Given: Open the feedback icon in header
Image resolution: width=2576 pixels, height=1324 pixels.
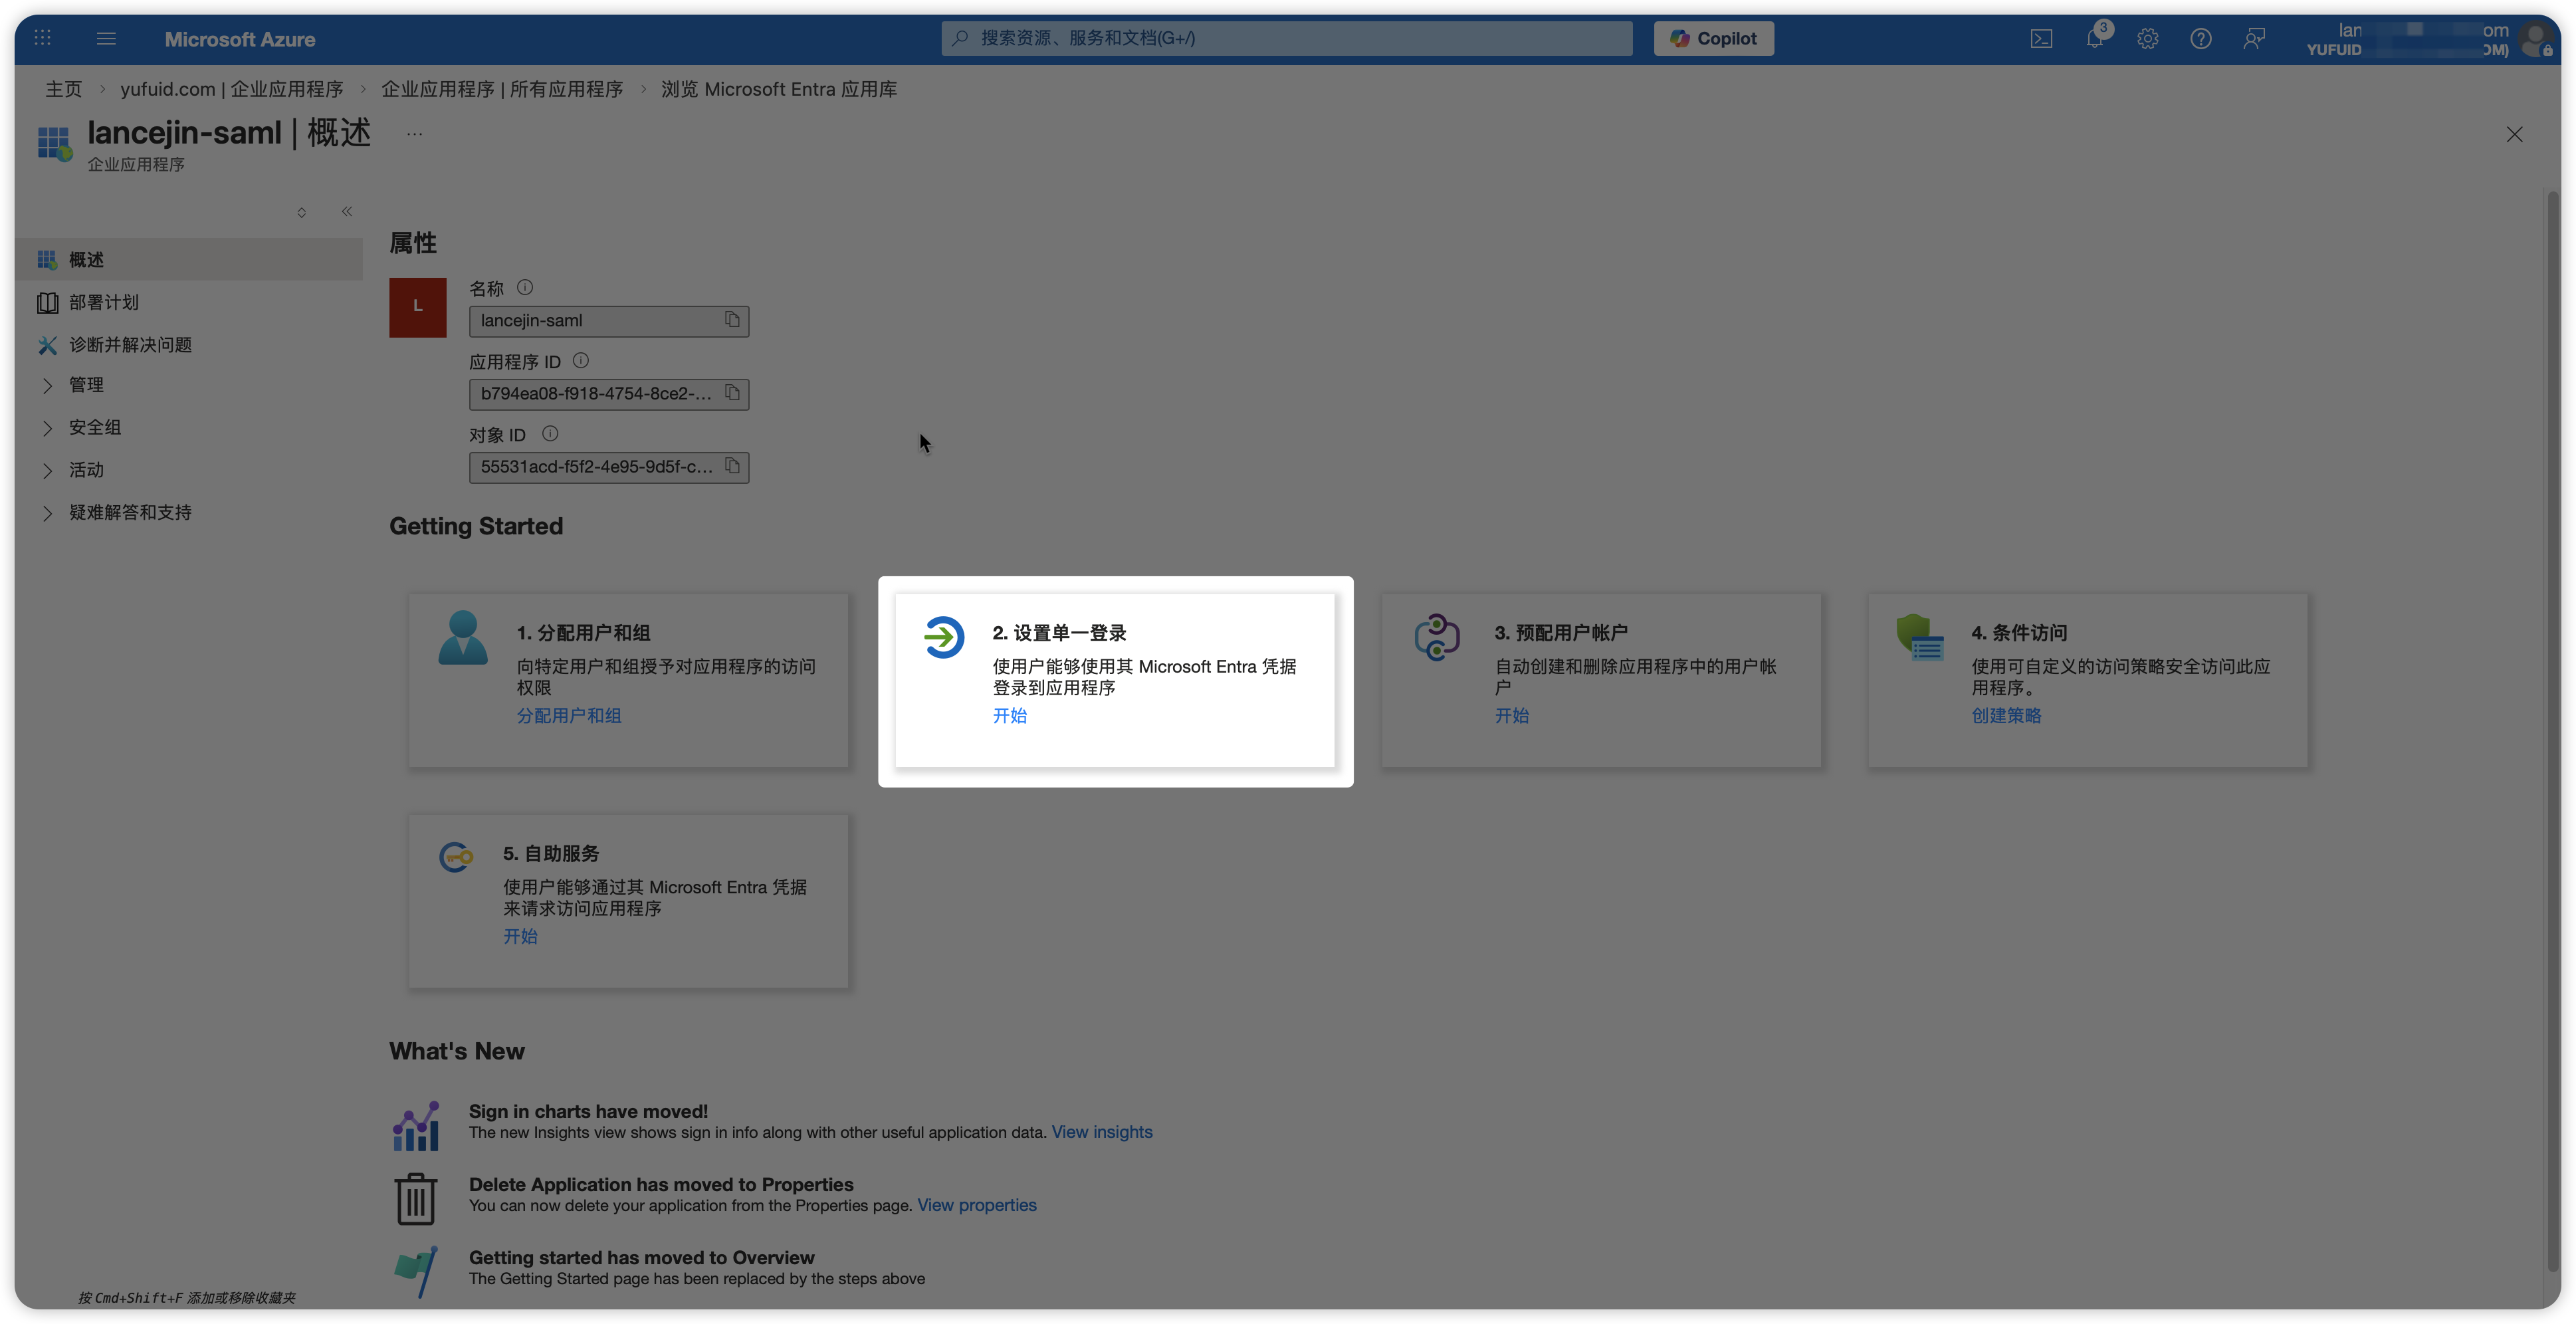Looking at the screenshot, I should coord(2253,39).
